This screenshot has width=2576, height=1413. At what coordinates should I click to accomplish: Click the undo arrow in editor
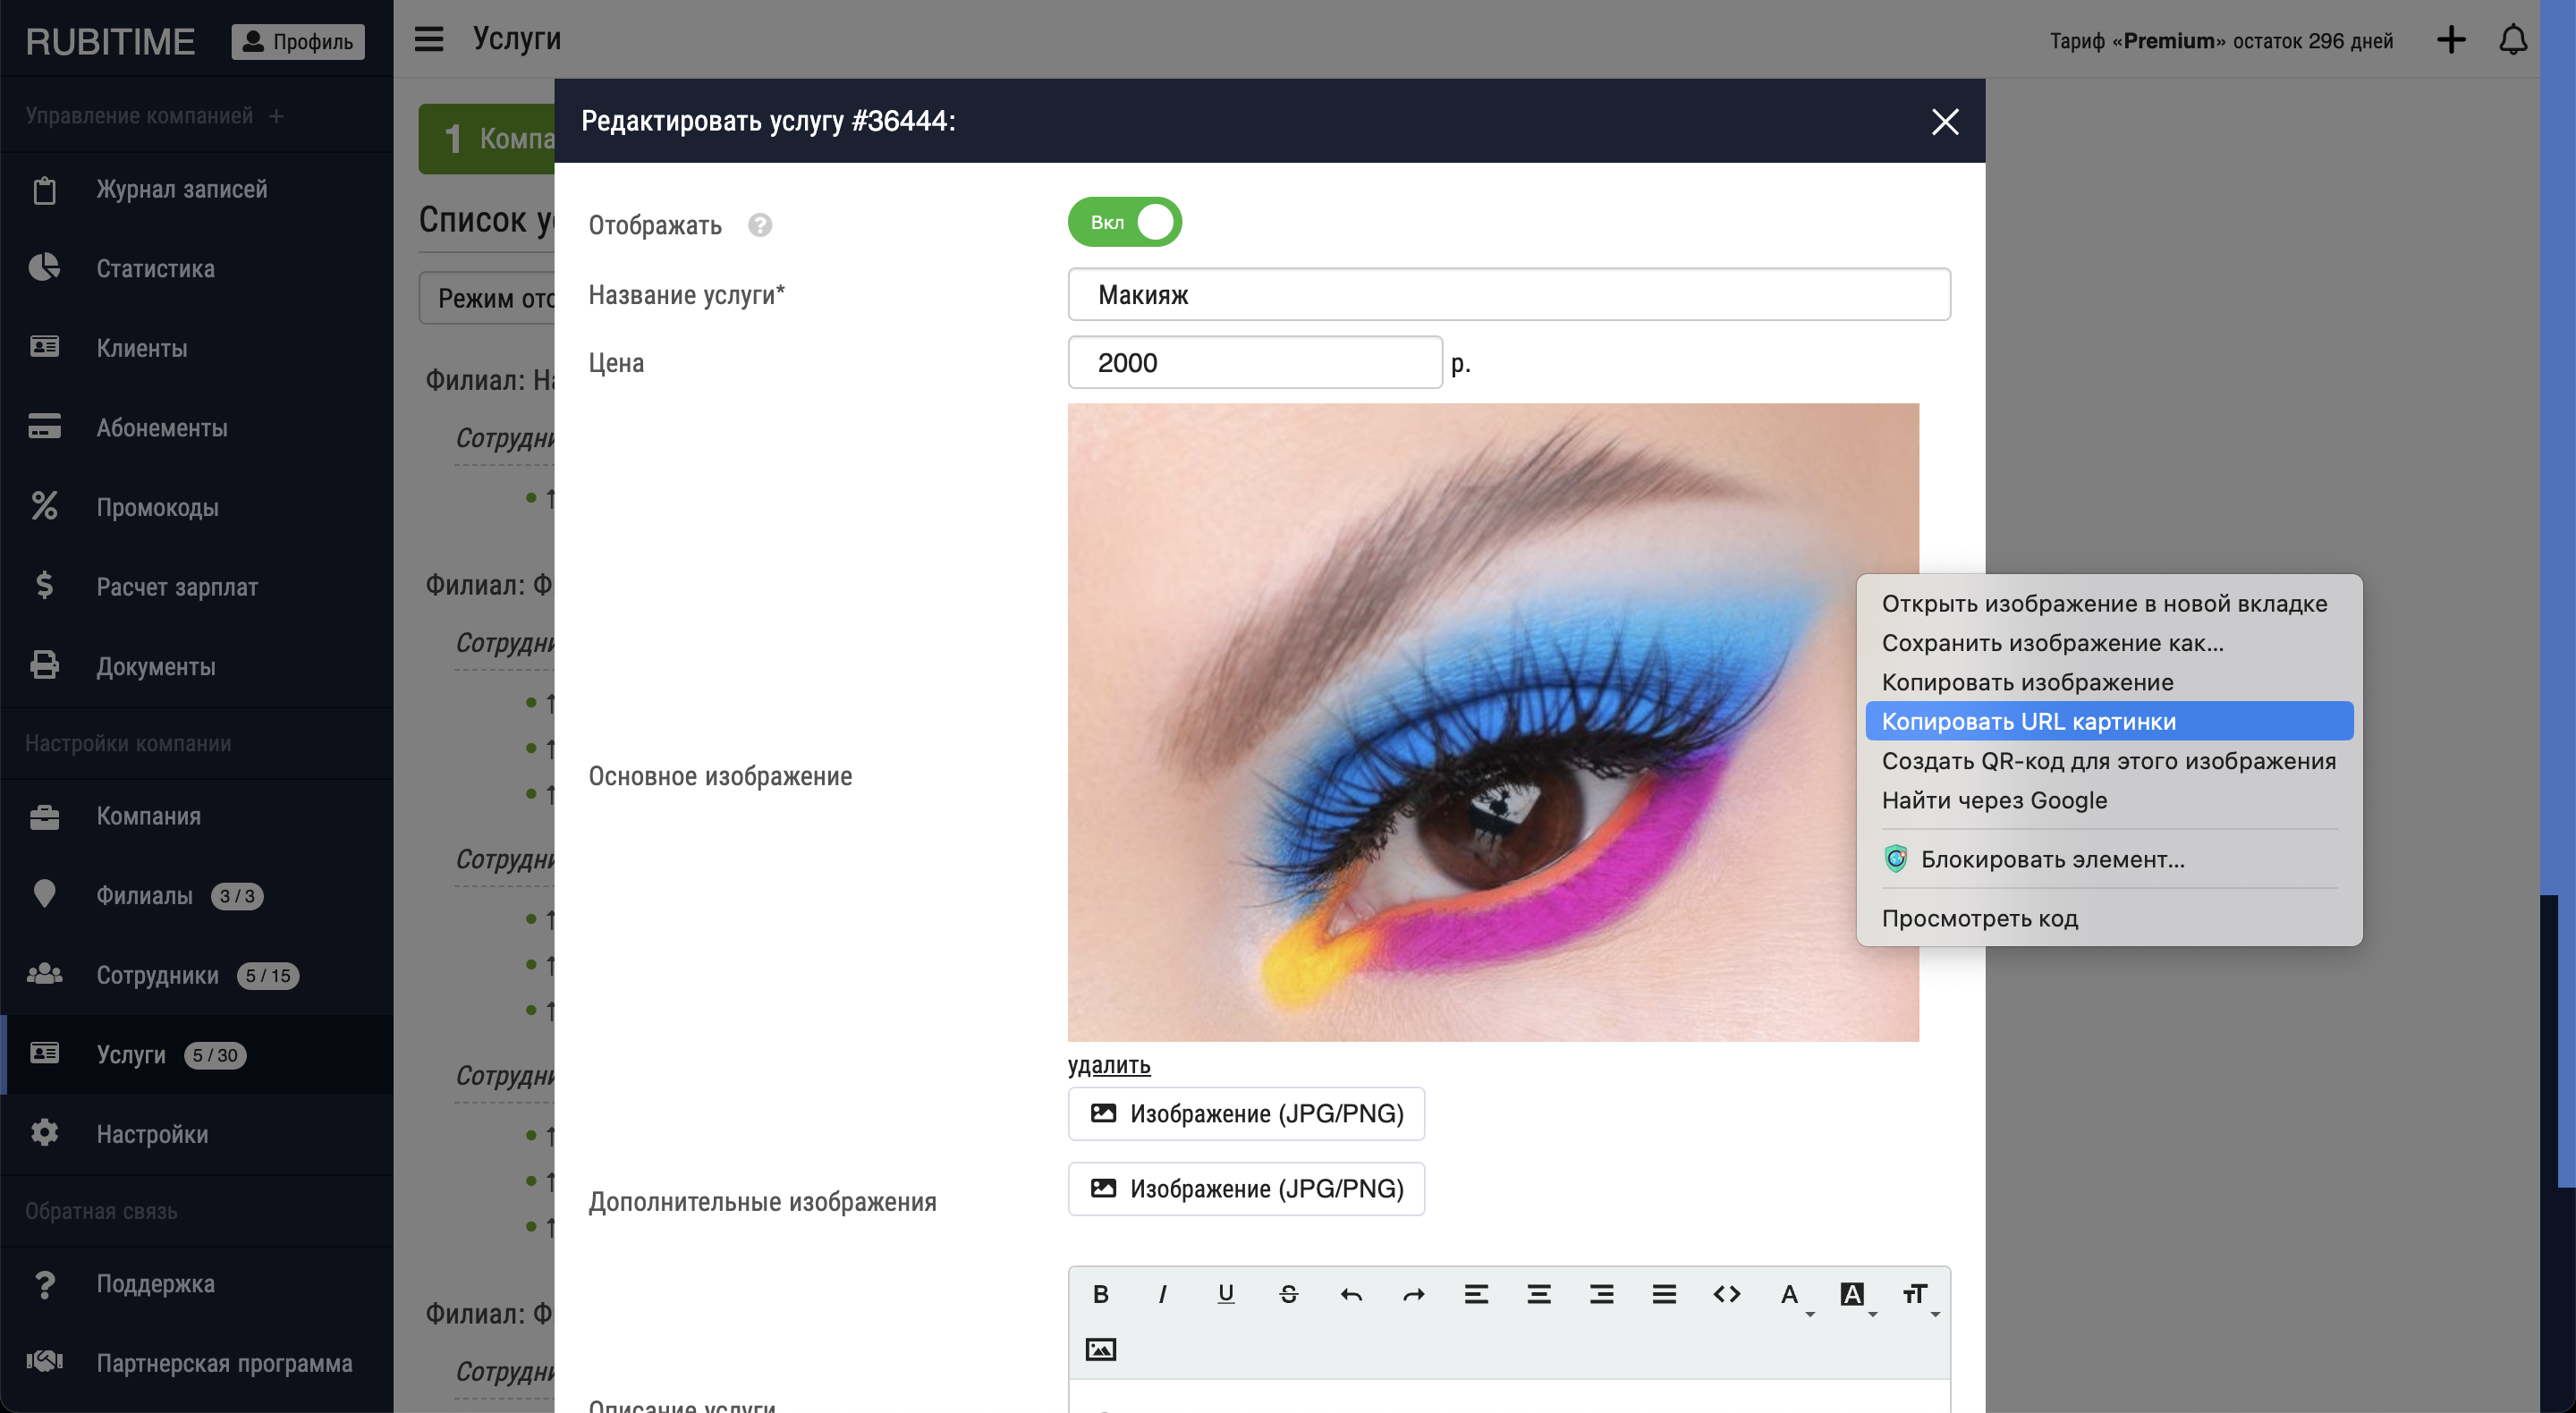point(1351,1294)
